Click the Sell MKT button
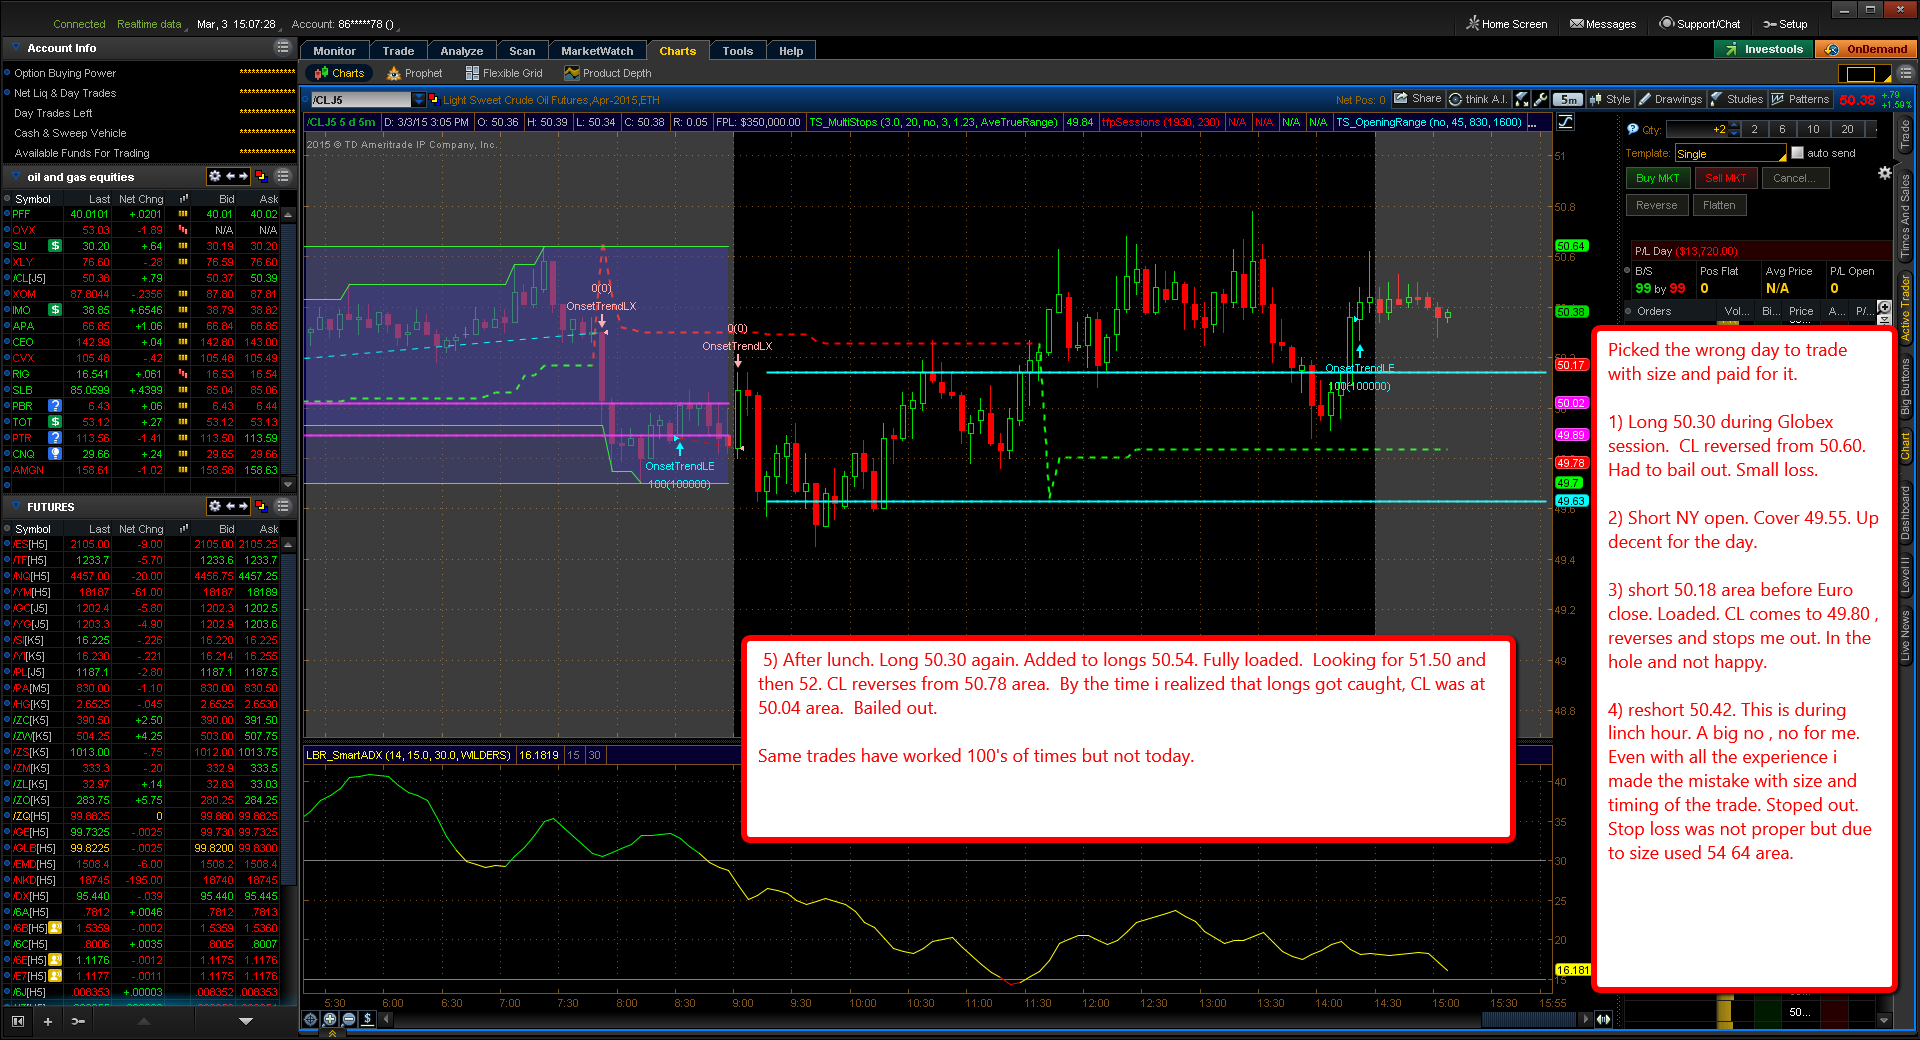The height and width of the screenshot is (1040, 1920). point(1725,178)
